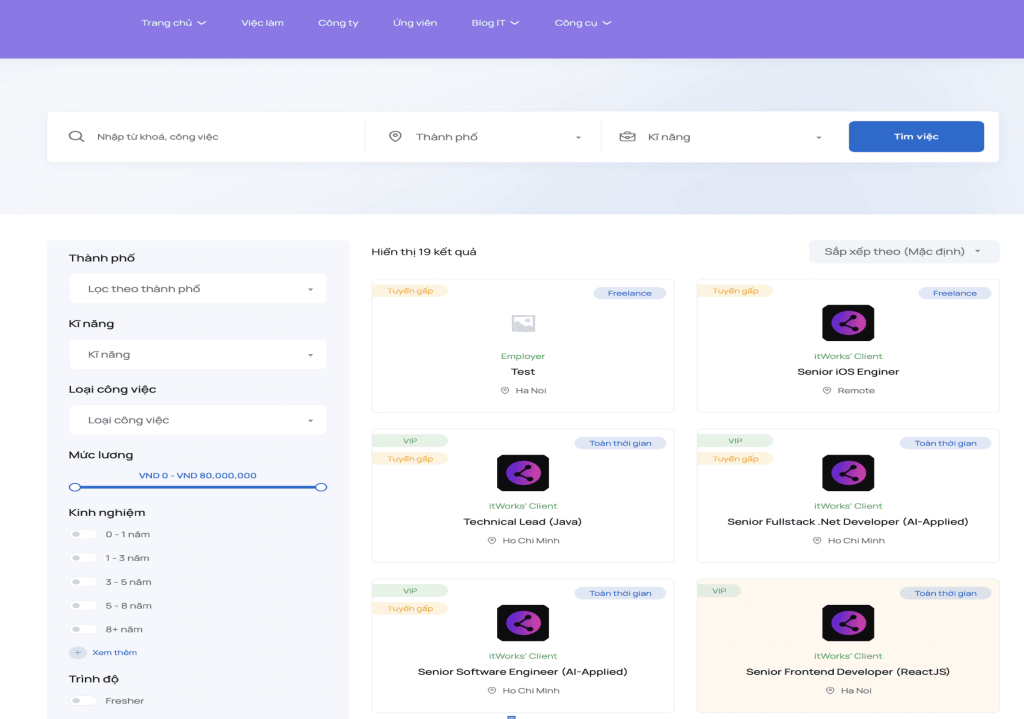This screenshot has width=1024, height=719.
Task: Open the Senior iOS Enginer job title
Action: (x=848, y=372)
